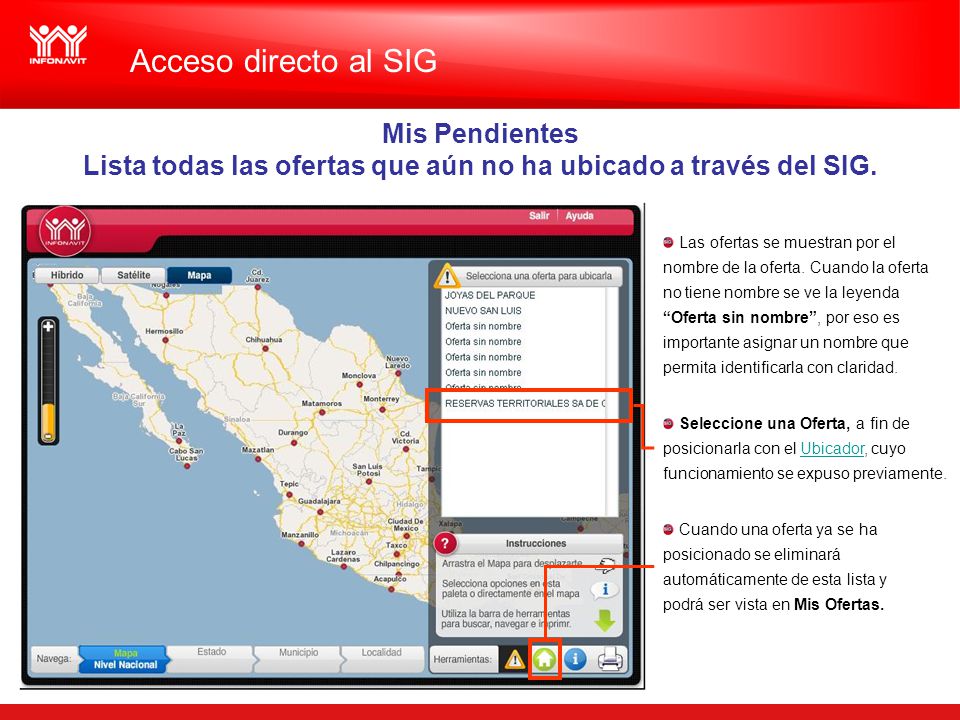Click the red question mark Instrucciones icon

(445, 543)
